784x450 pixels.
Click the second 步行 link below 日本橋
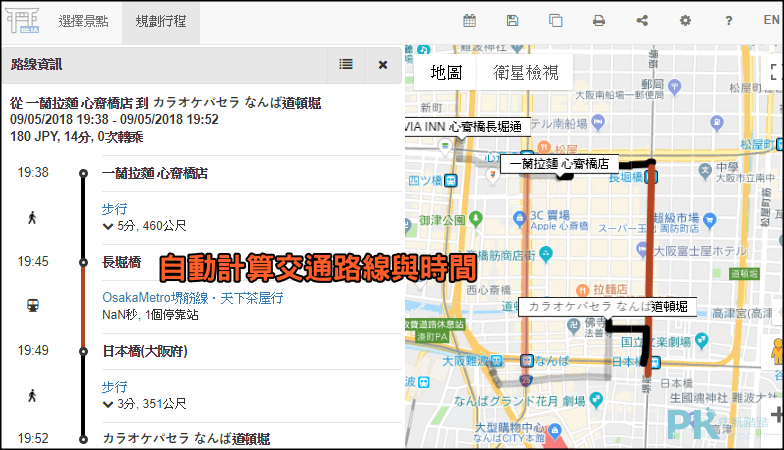click(x=114, y=387)
